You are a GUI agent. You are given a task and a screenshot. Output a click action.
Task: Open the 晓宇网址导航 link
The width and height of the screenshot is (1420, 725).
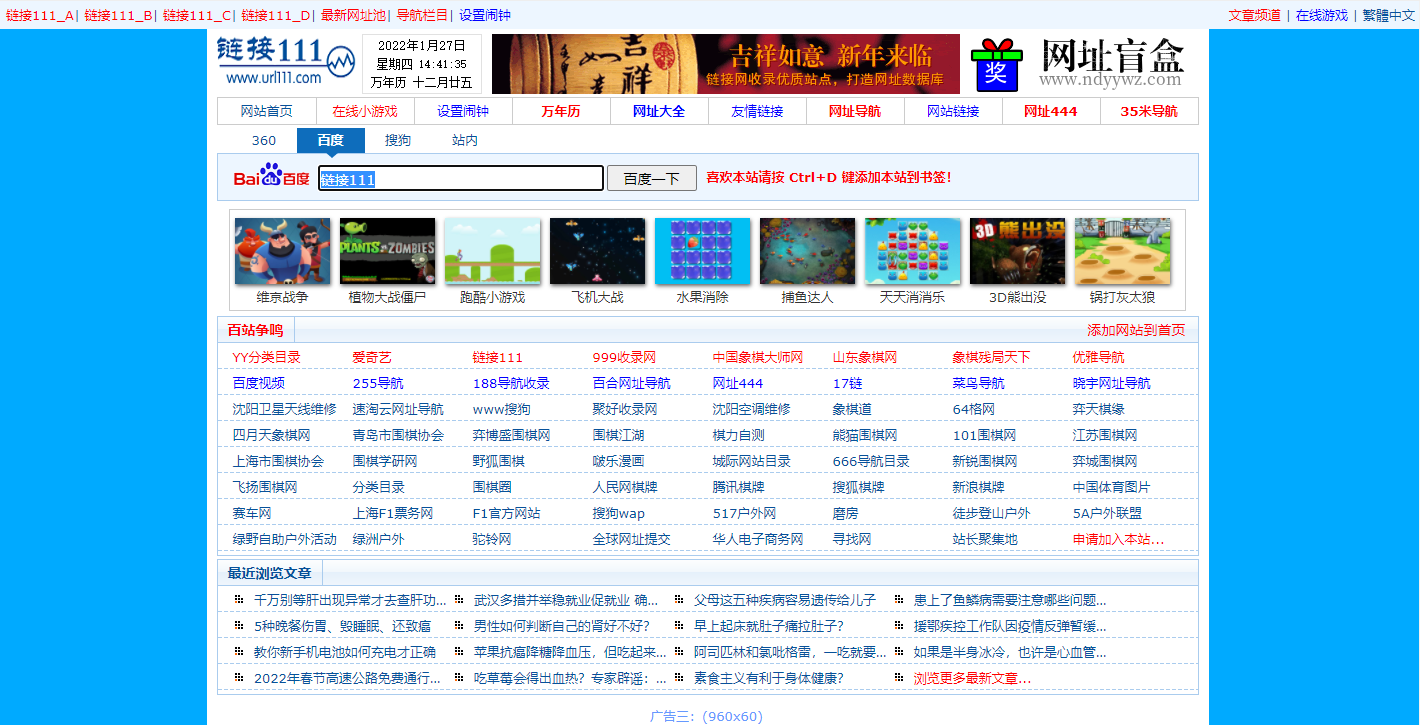[1112, 383]
